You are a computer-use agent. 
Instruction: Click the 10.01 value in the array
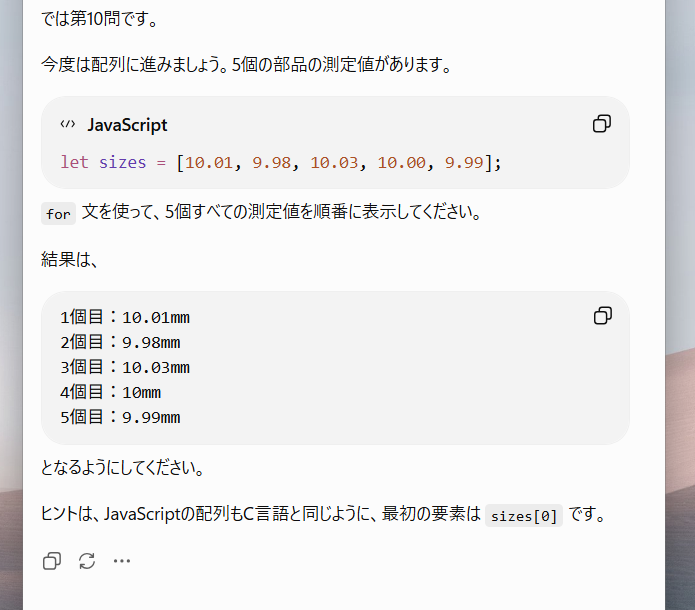[209, 162]
